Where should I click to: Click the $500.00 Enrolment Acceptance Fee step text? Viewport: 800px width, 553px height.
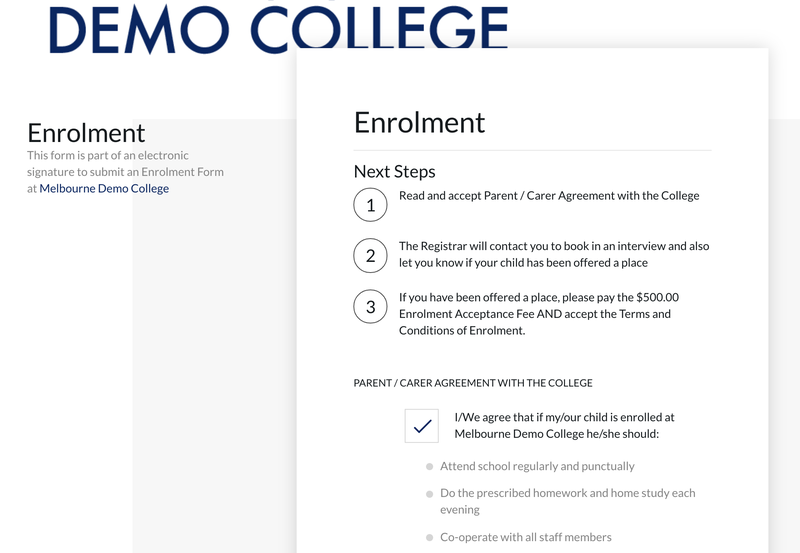(539, 314)
